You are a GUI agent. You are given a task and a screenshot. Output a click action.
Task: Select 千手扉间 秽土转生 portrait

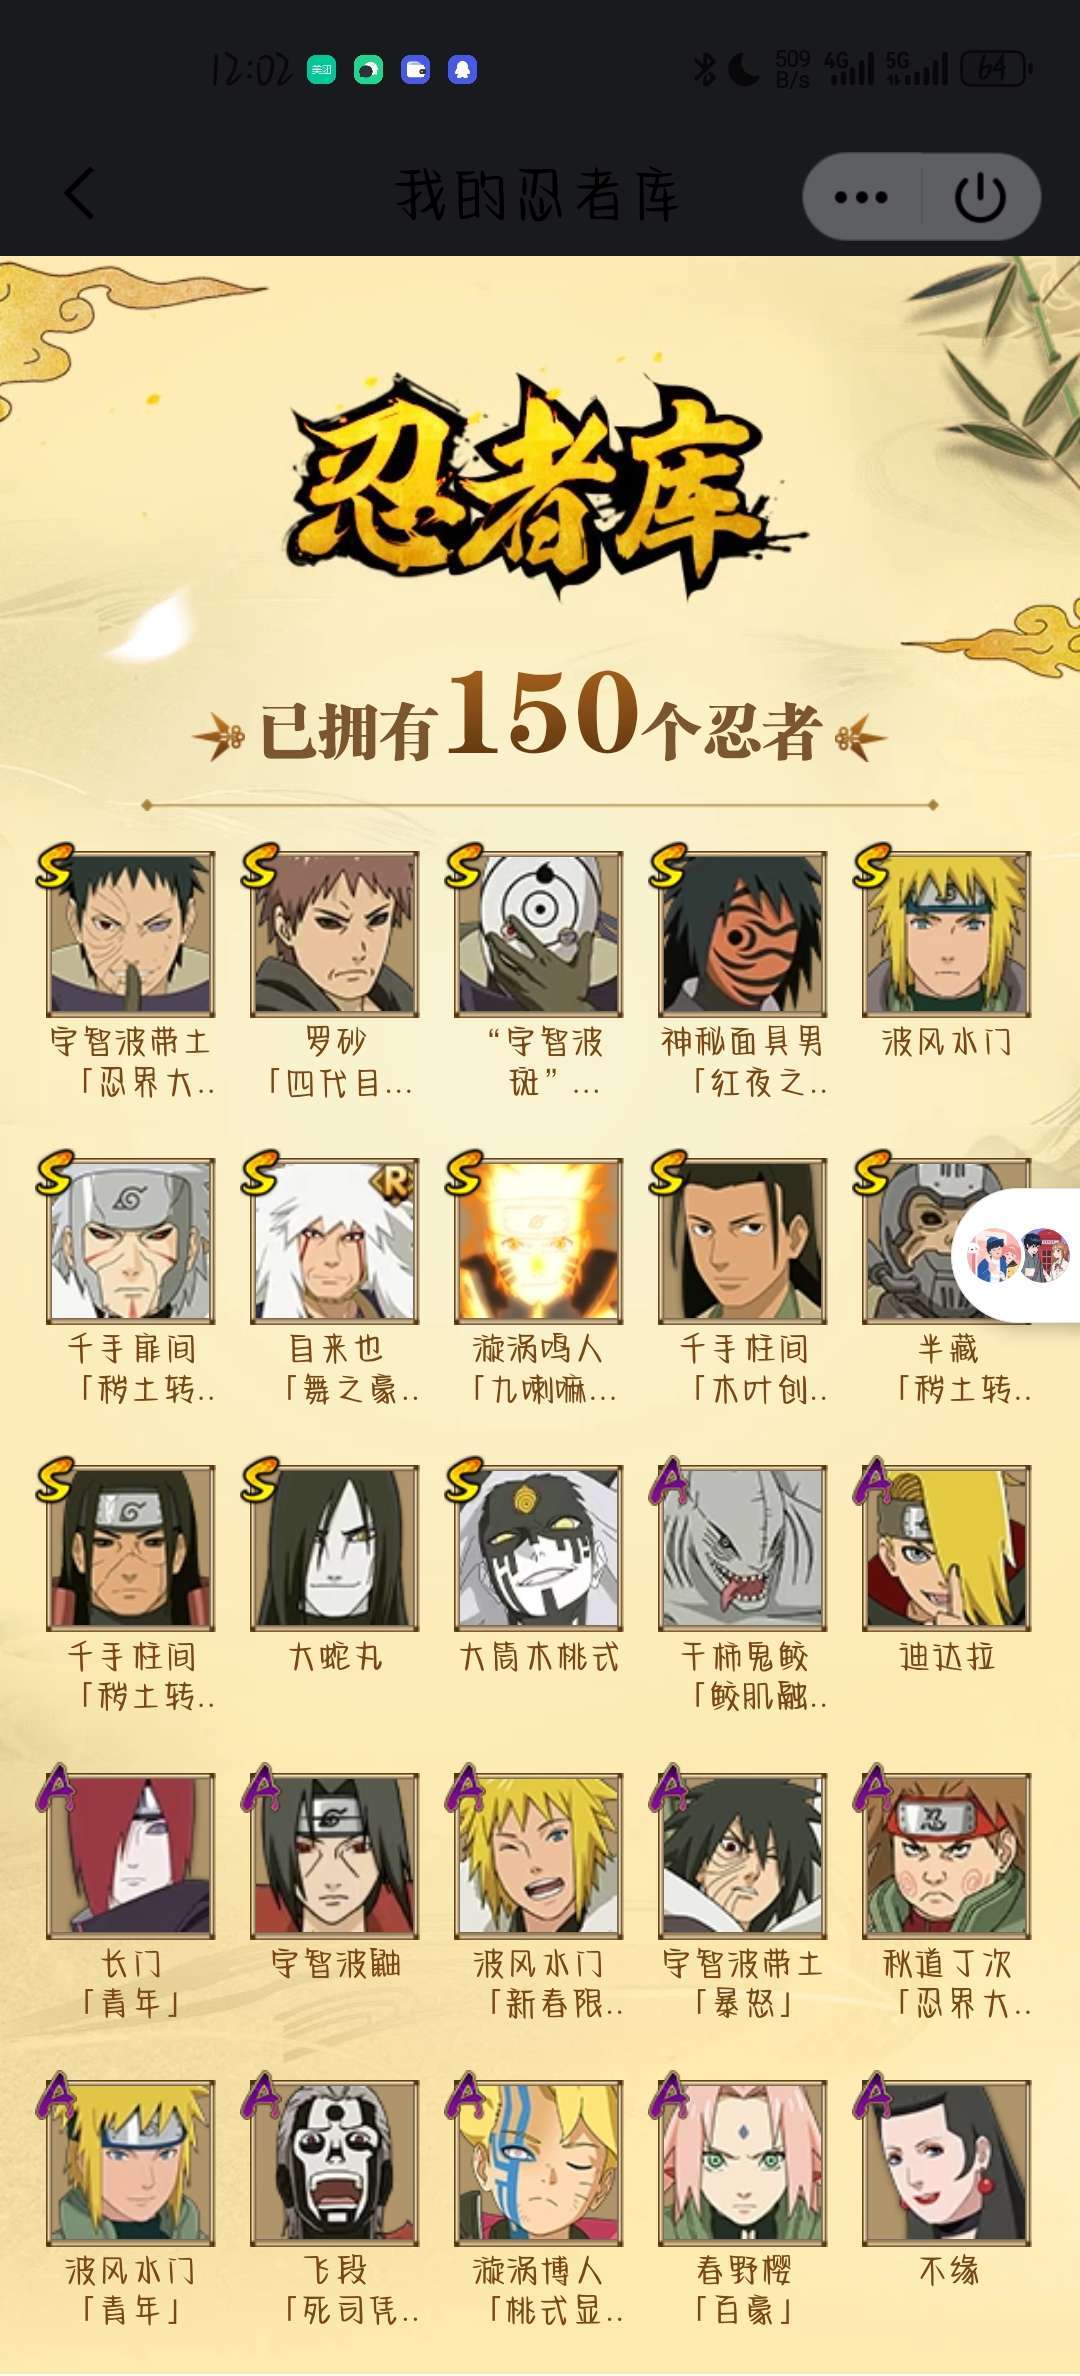pos(130,1241)
